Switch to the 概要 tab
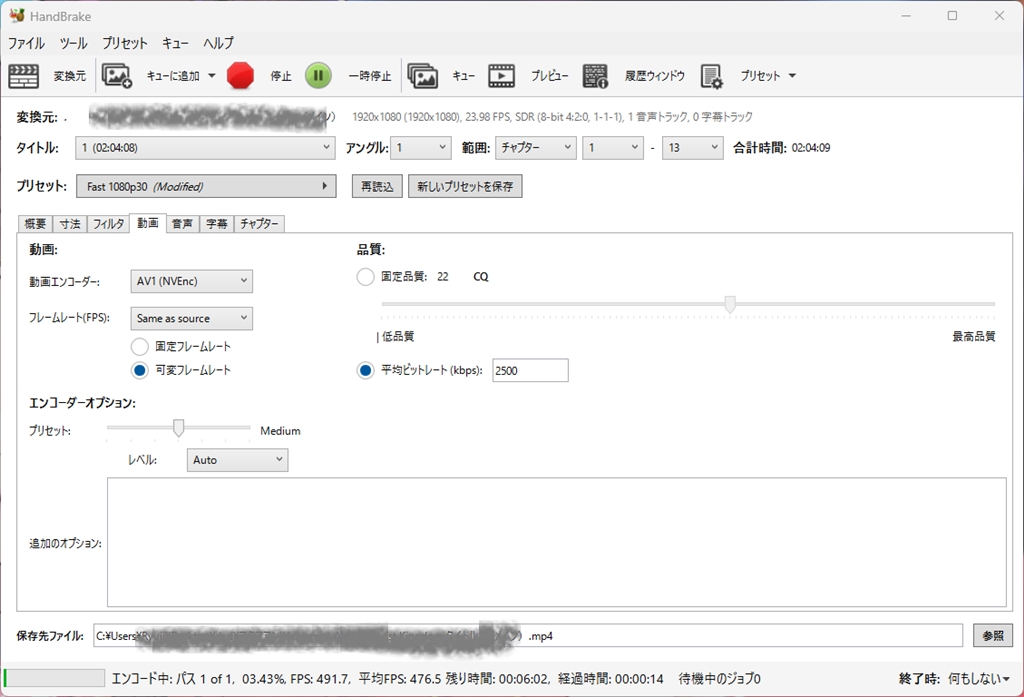This screenshot has width=1024, height=697. pyautogui.click(x=35, y=224)
